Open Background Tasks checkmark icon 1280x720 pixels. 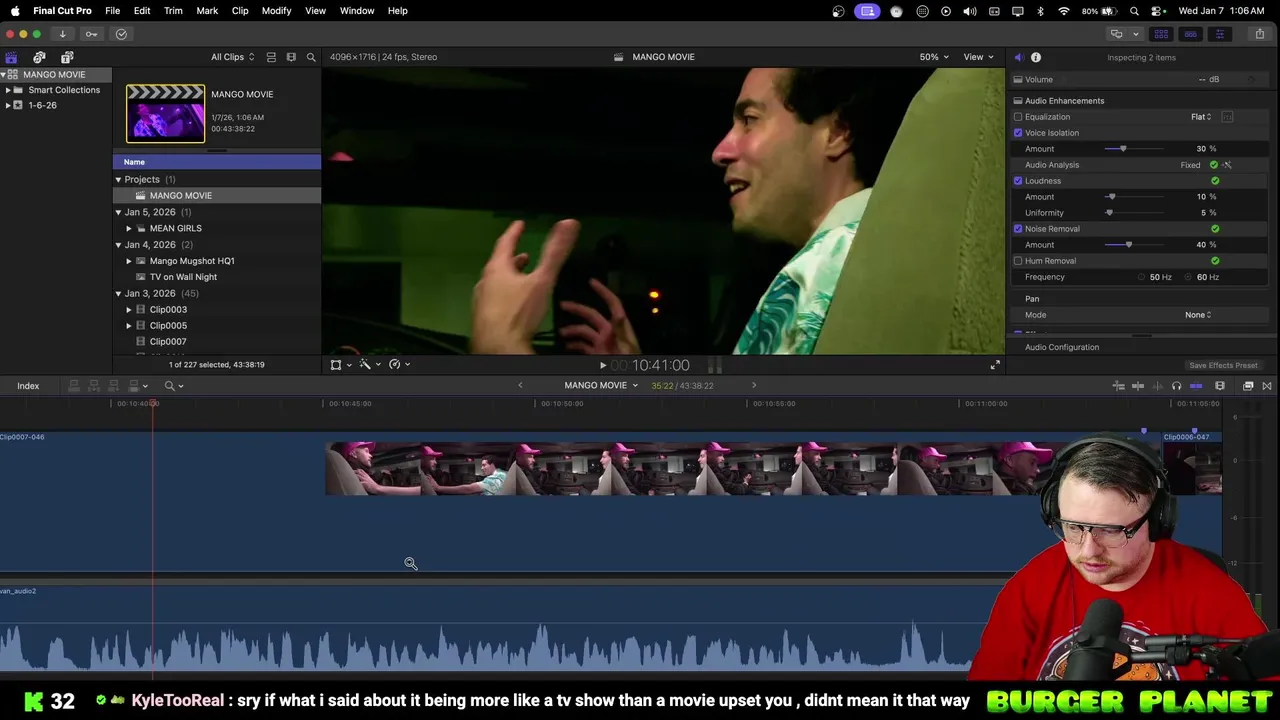pos(121,34)
